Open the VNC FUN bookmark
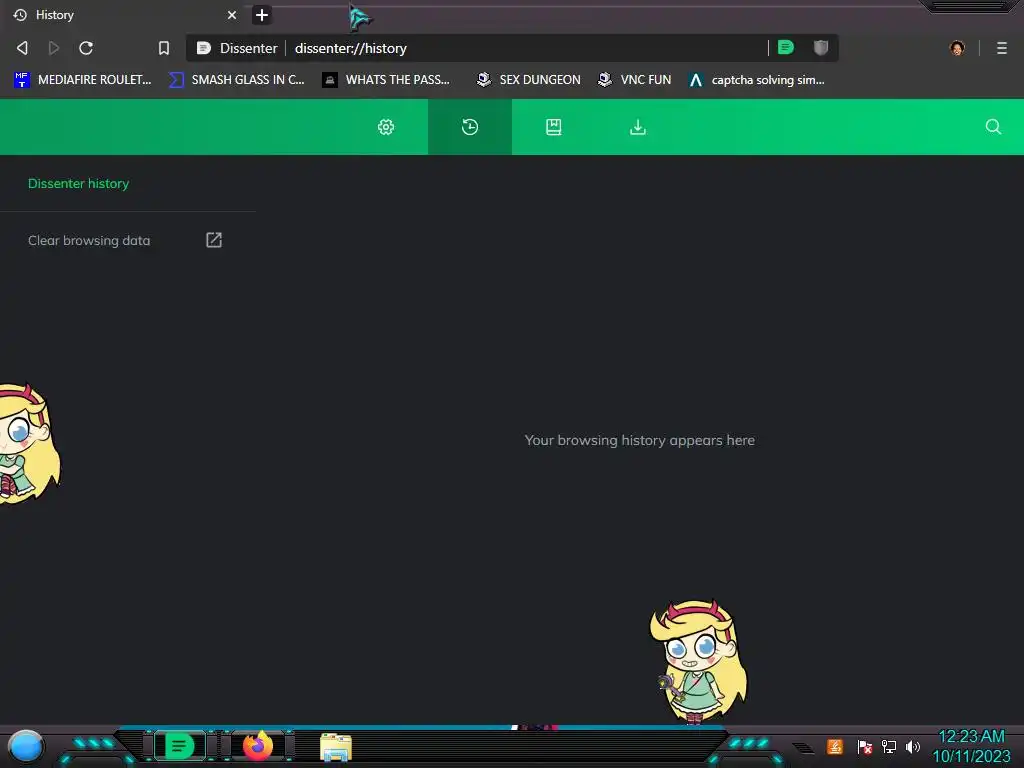This screenshot has width=1024, height=768. pos(635,80)
